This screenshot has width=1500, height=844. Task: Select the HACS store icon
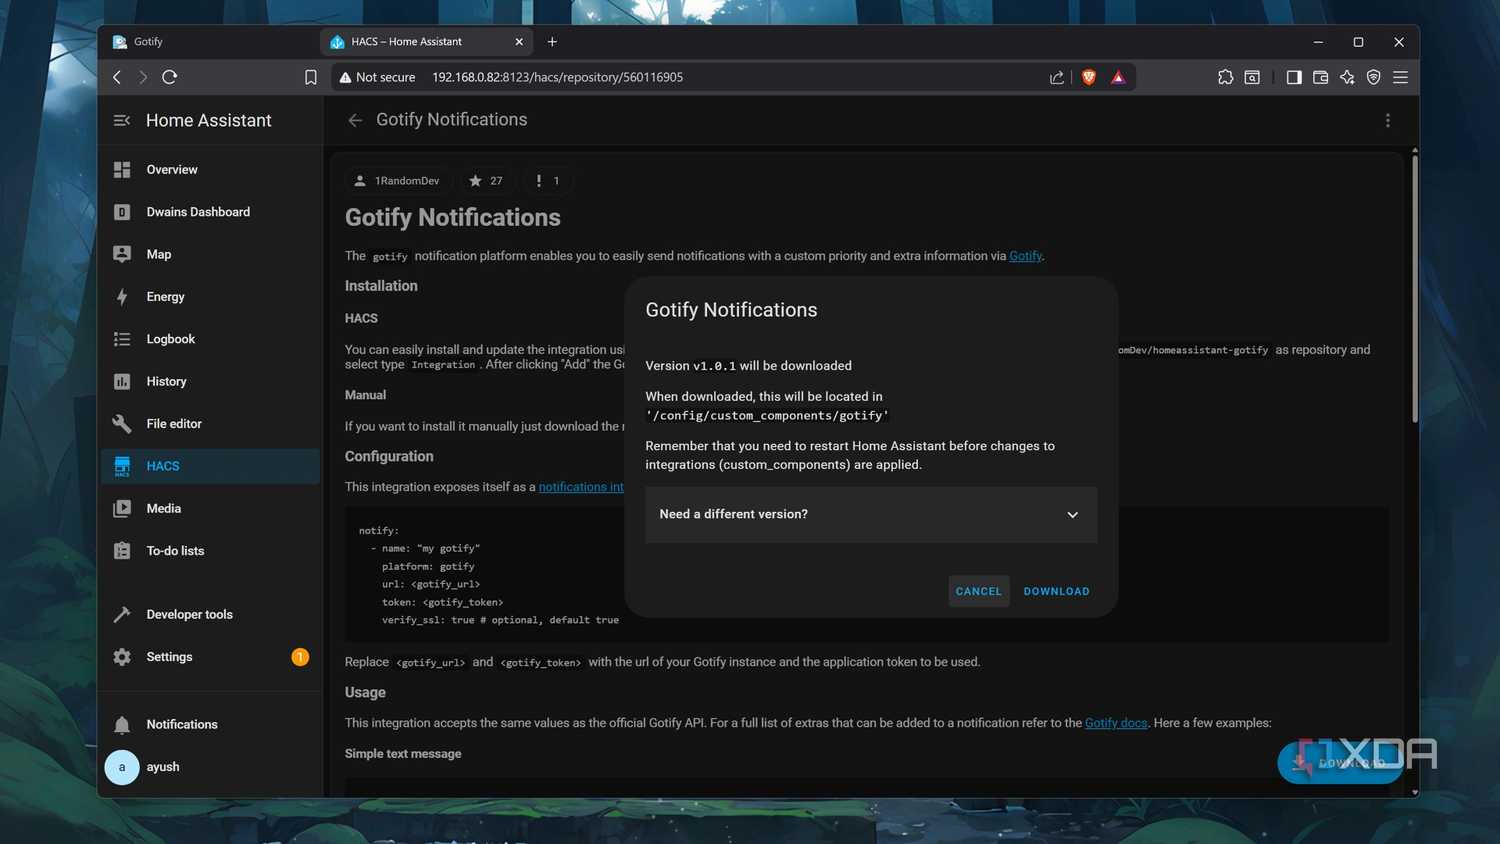[122, 466]
